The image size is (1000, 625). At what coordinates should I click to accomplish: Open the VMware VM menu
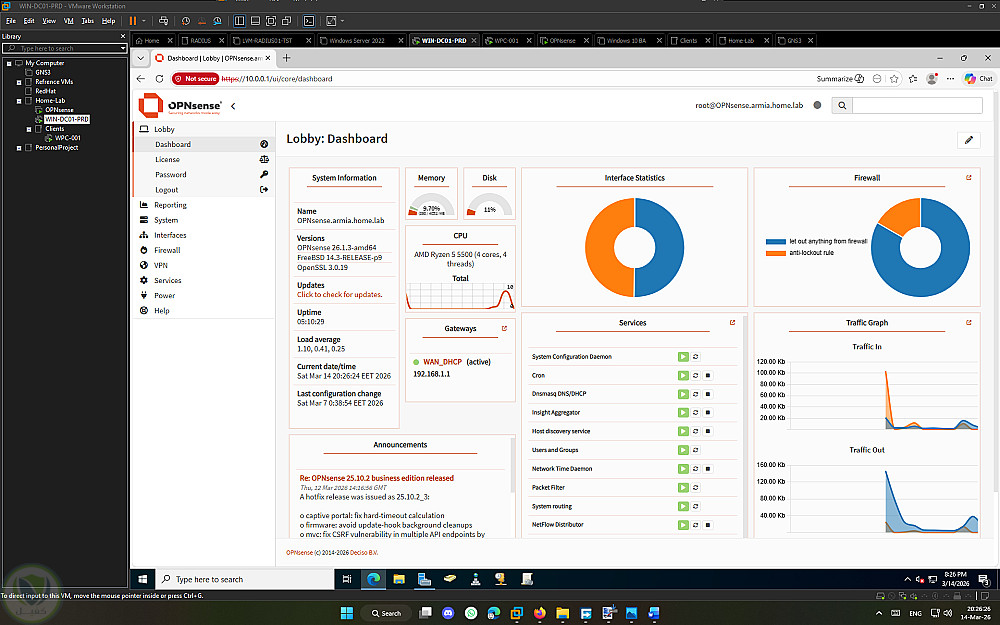pos(68,21)
